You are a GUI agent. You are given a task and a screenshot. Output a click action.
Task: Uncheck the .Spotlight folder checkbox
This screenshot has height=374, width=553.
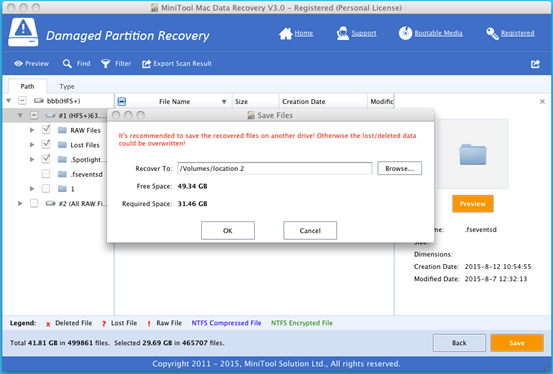[46, 159]
